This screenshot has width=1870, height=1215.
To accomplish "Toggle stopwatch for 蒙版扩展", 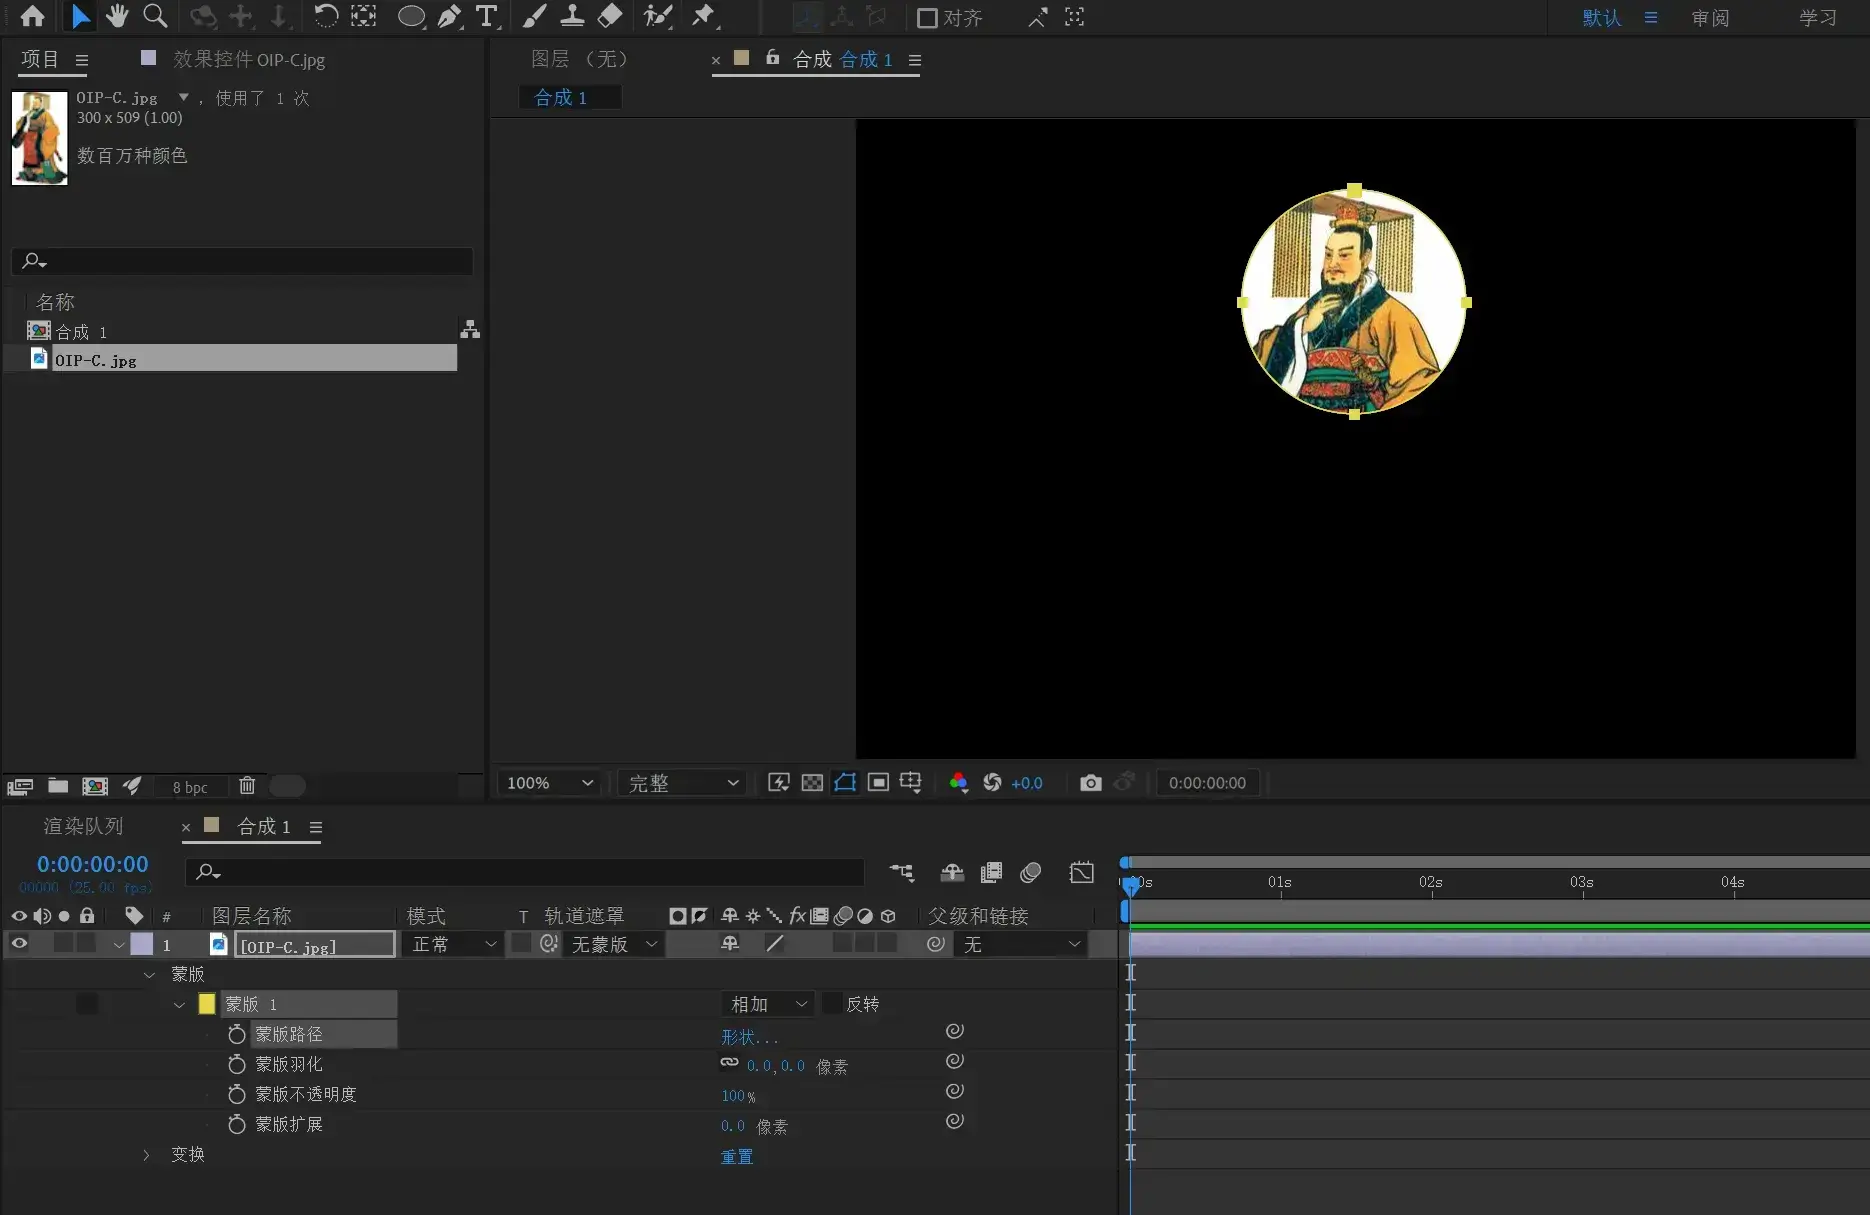I will [x=237, y=1124].
